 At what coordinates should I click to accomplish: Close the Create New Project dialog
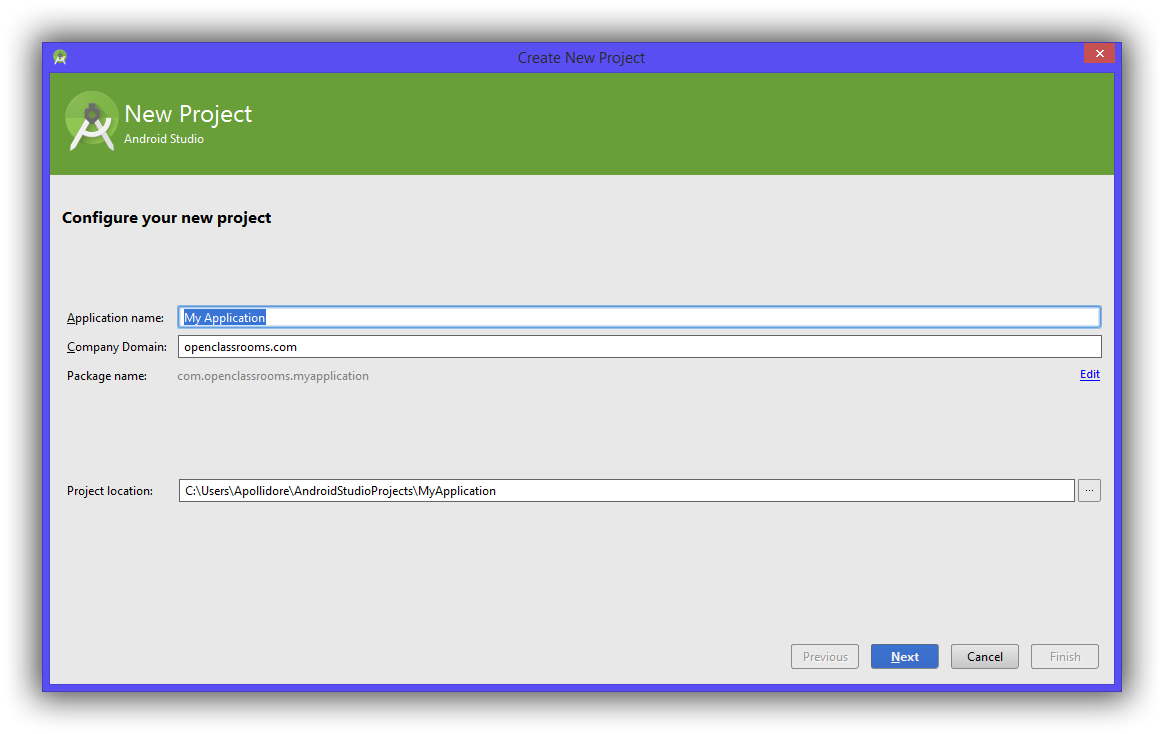point(1099,53)
